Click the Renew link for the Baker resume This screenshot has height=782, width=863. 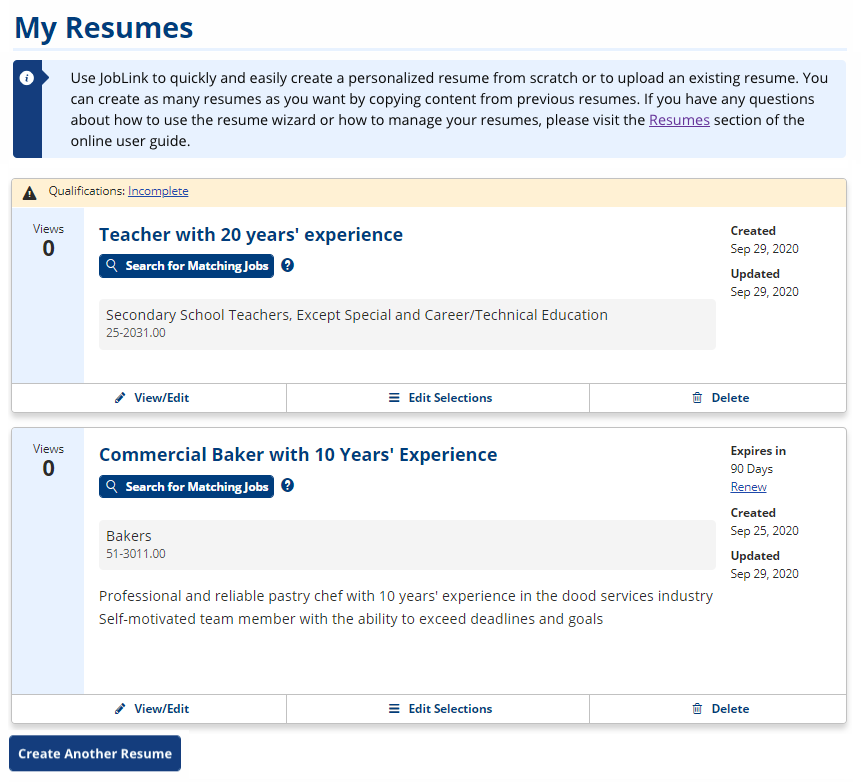coord(748,487)
